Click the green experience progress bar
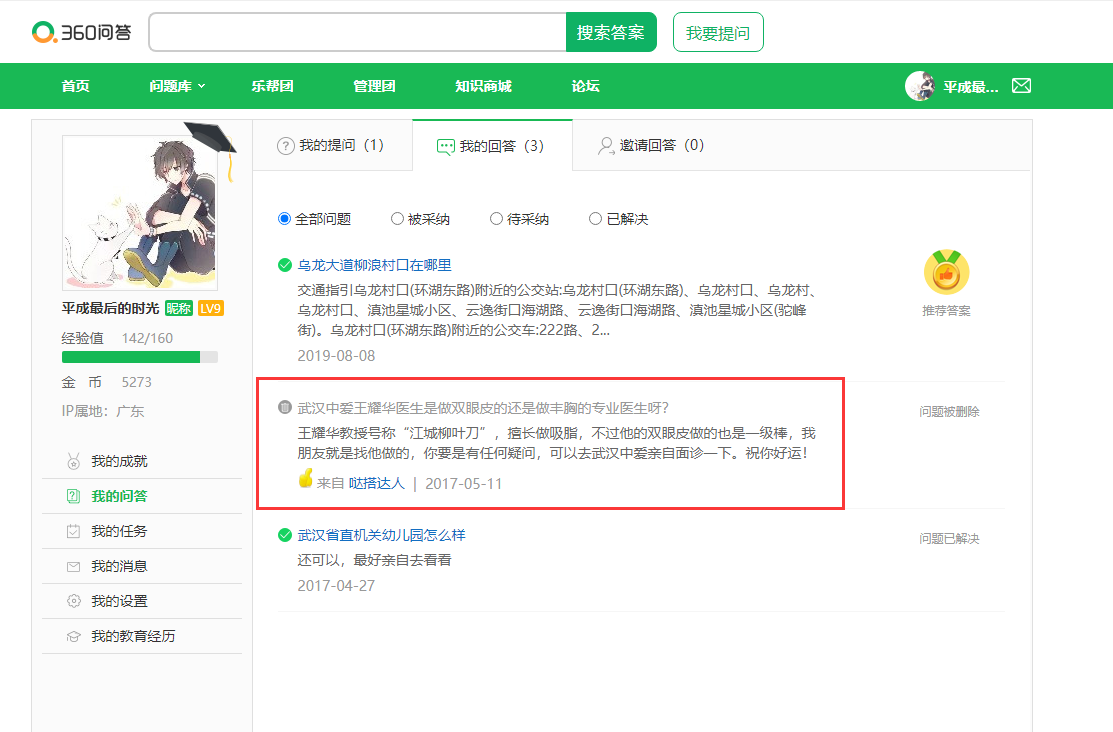 140,357
